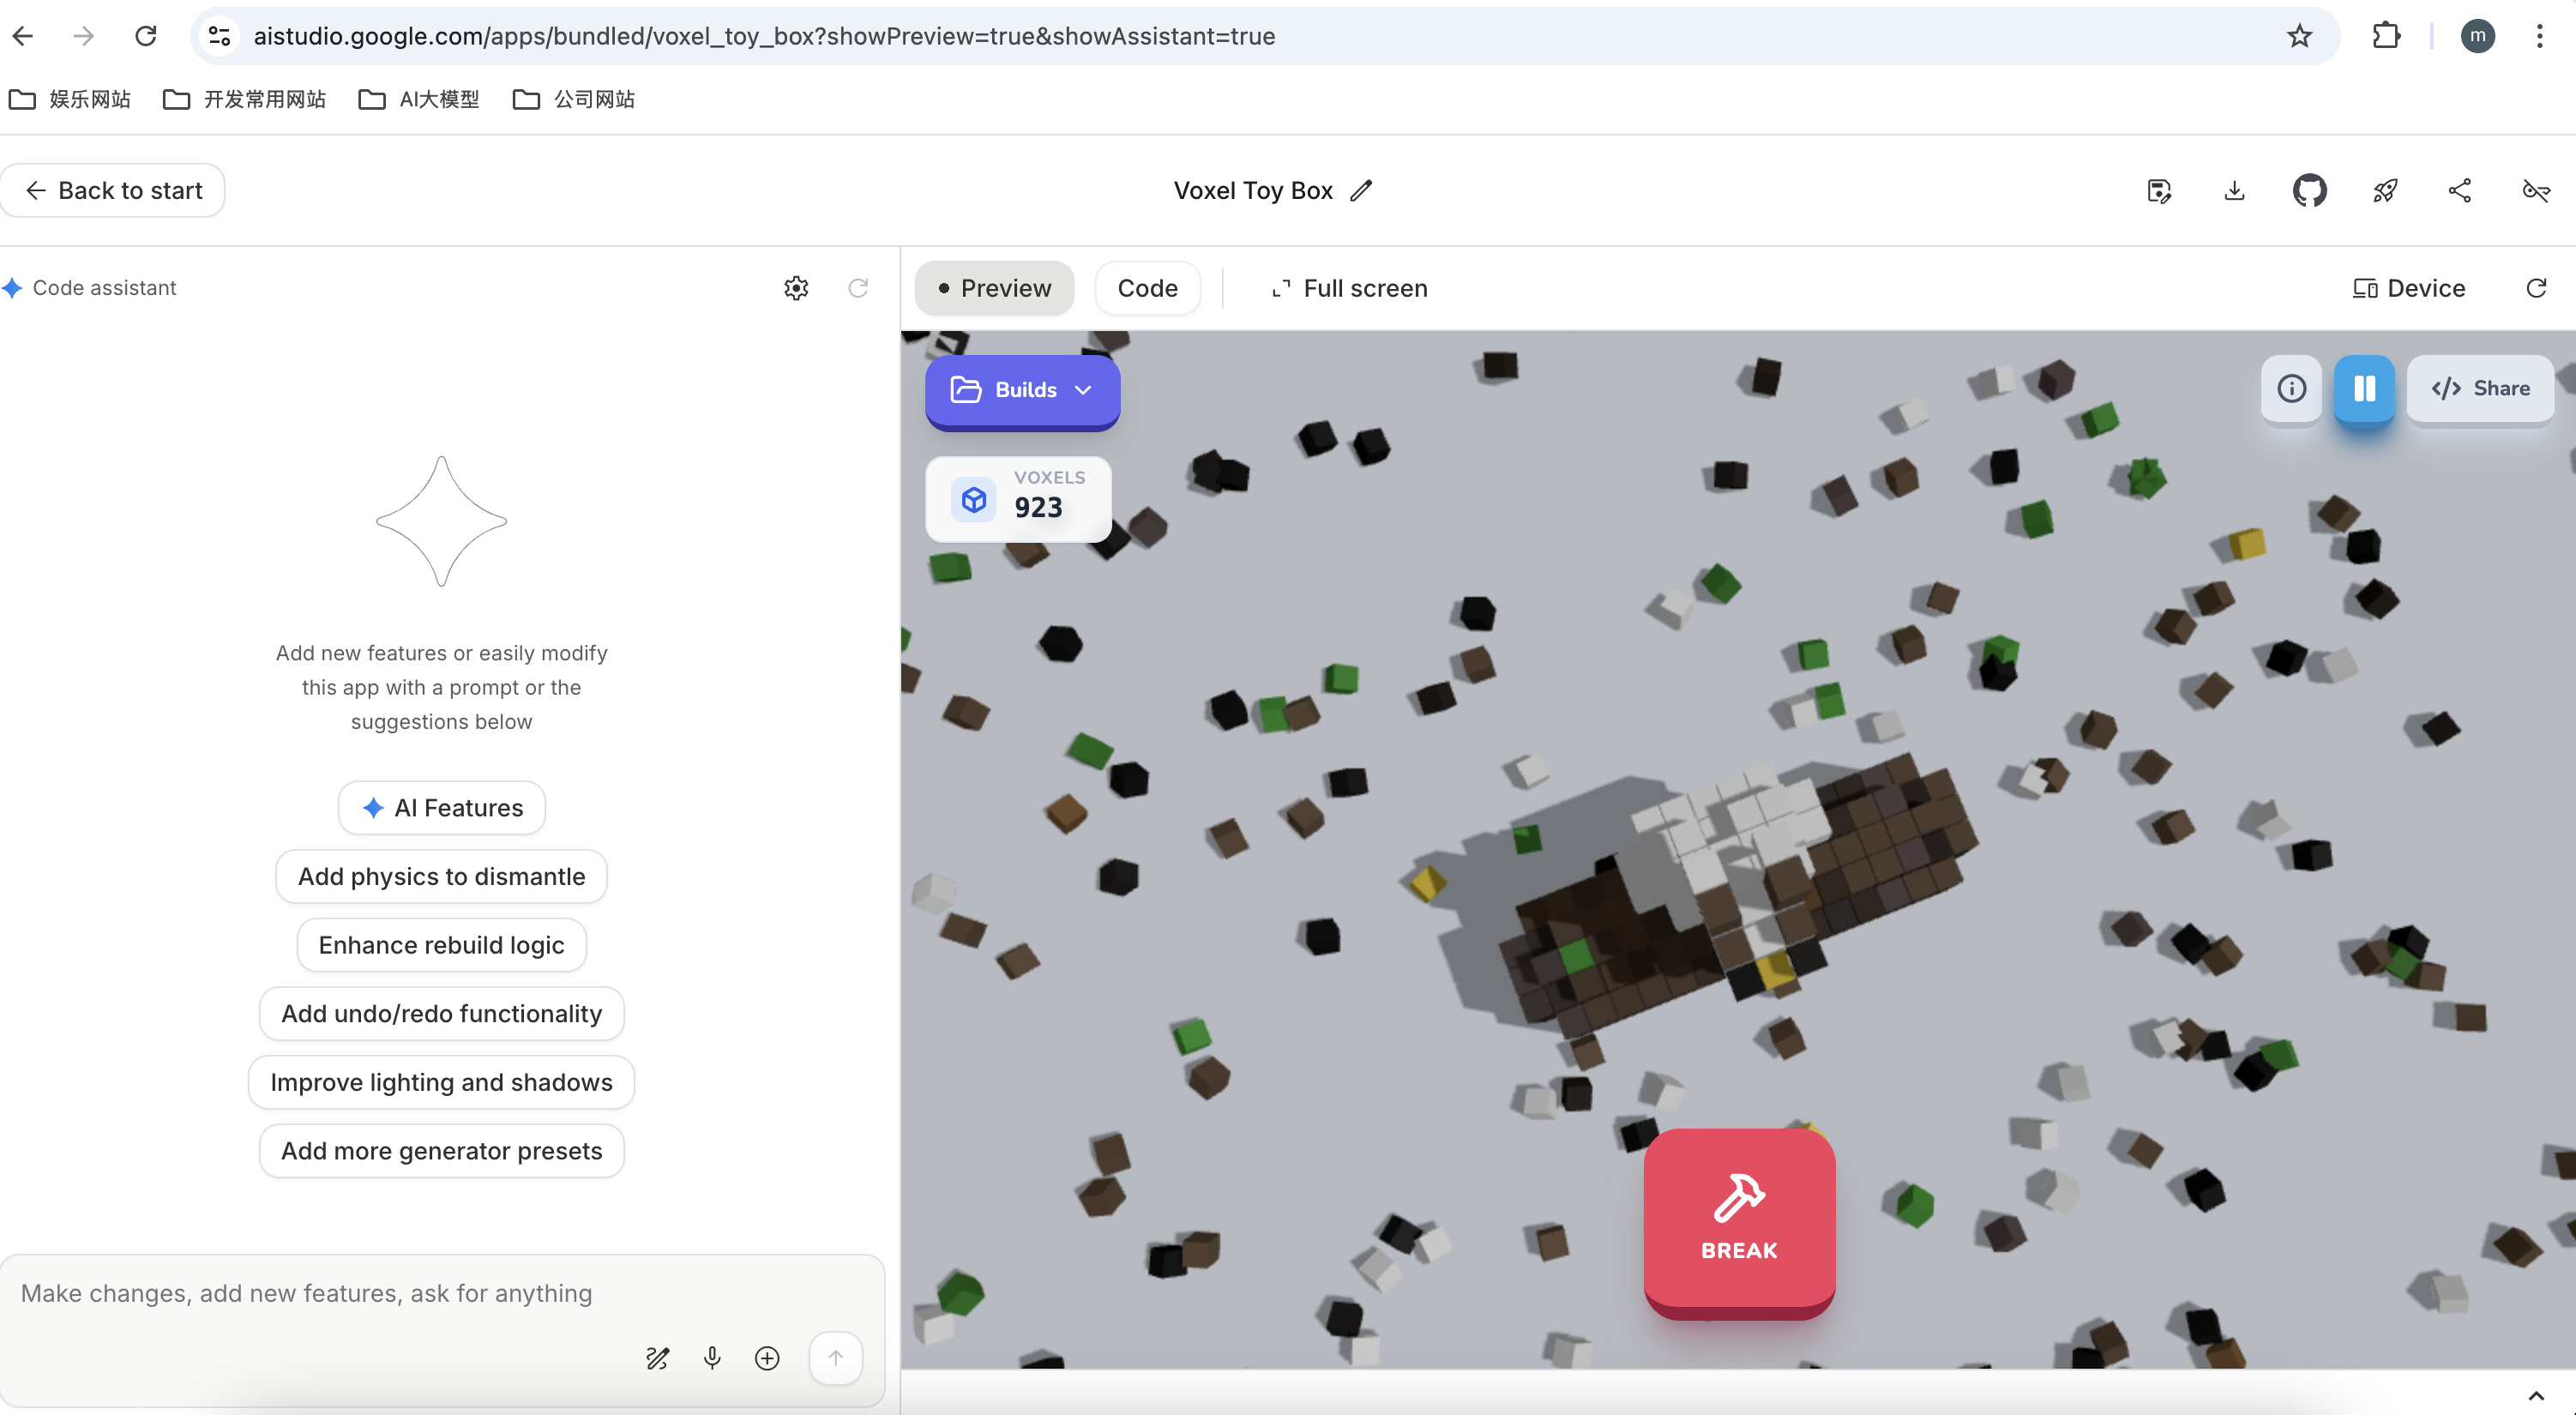Pause the voxel animation
Screen dimensions: 2576x1415
[x=2364, y=388]
